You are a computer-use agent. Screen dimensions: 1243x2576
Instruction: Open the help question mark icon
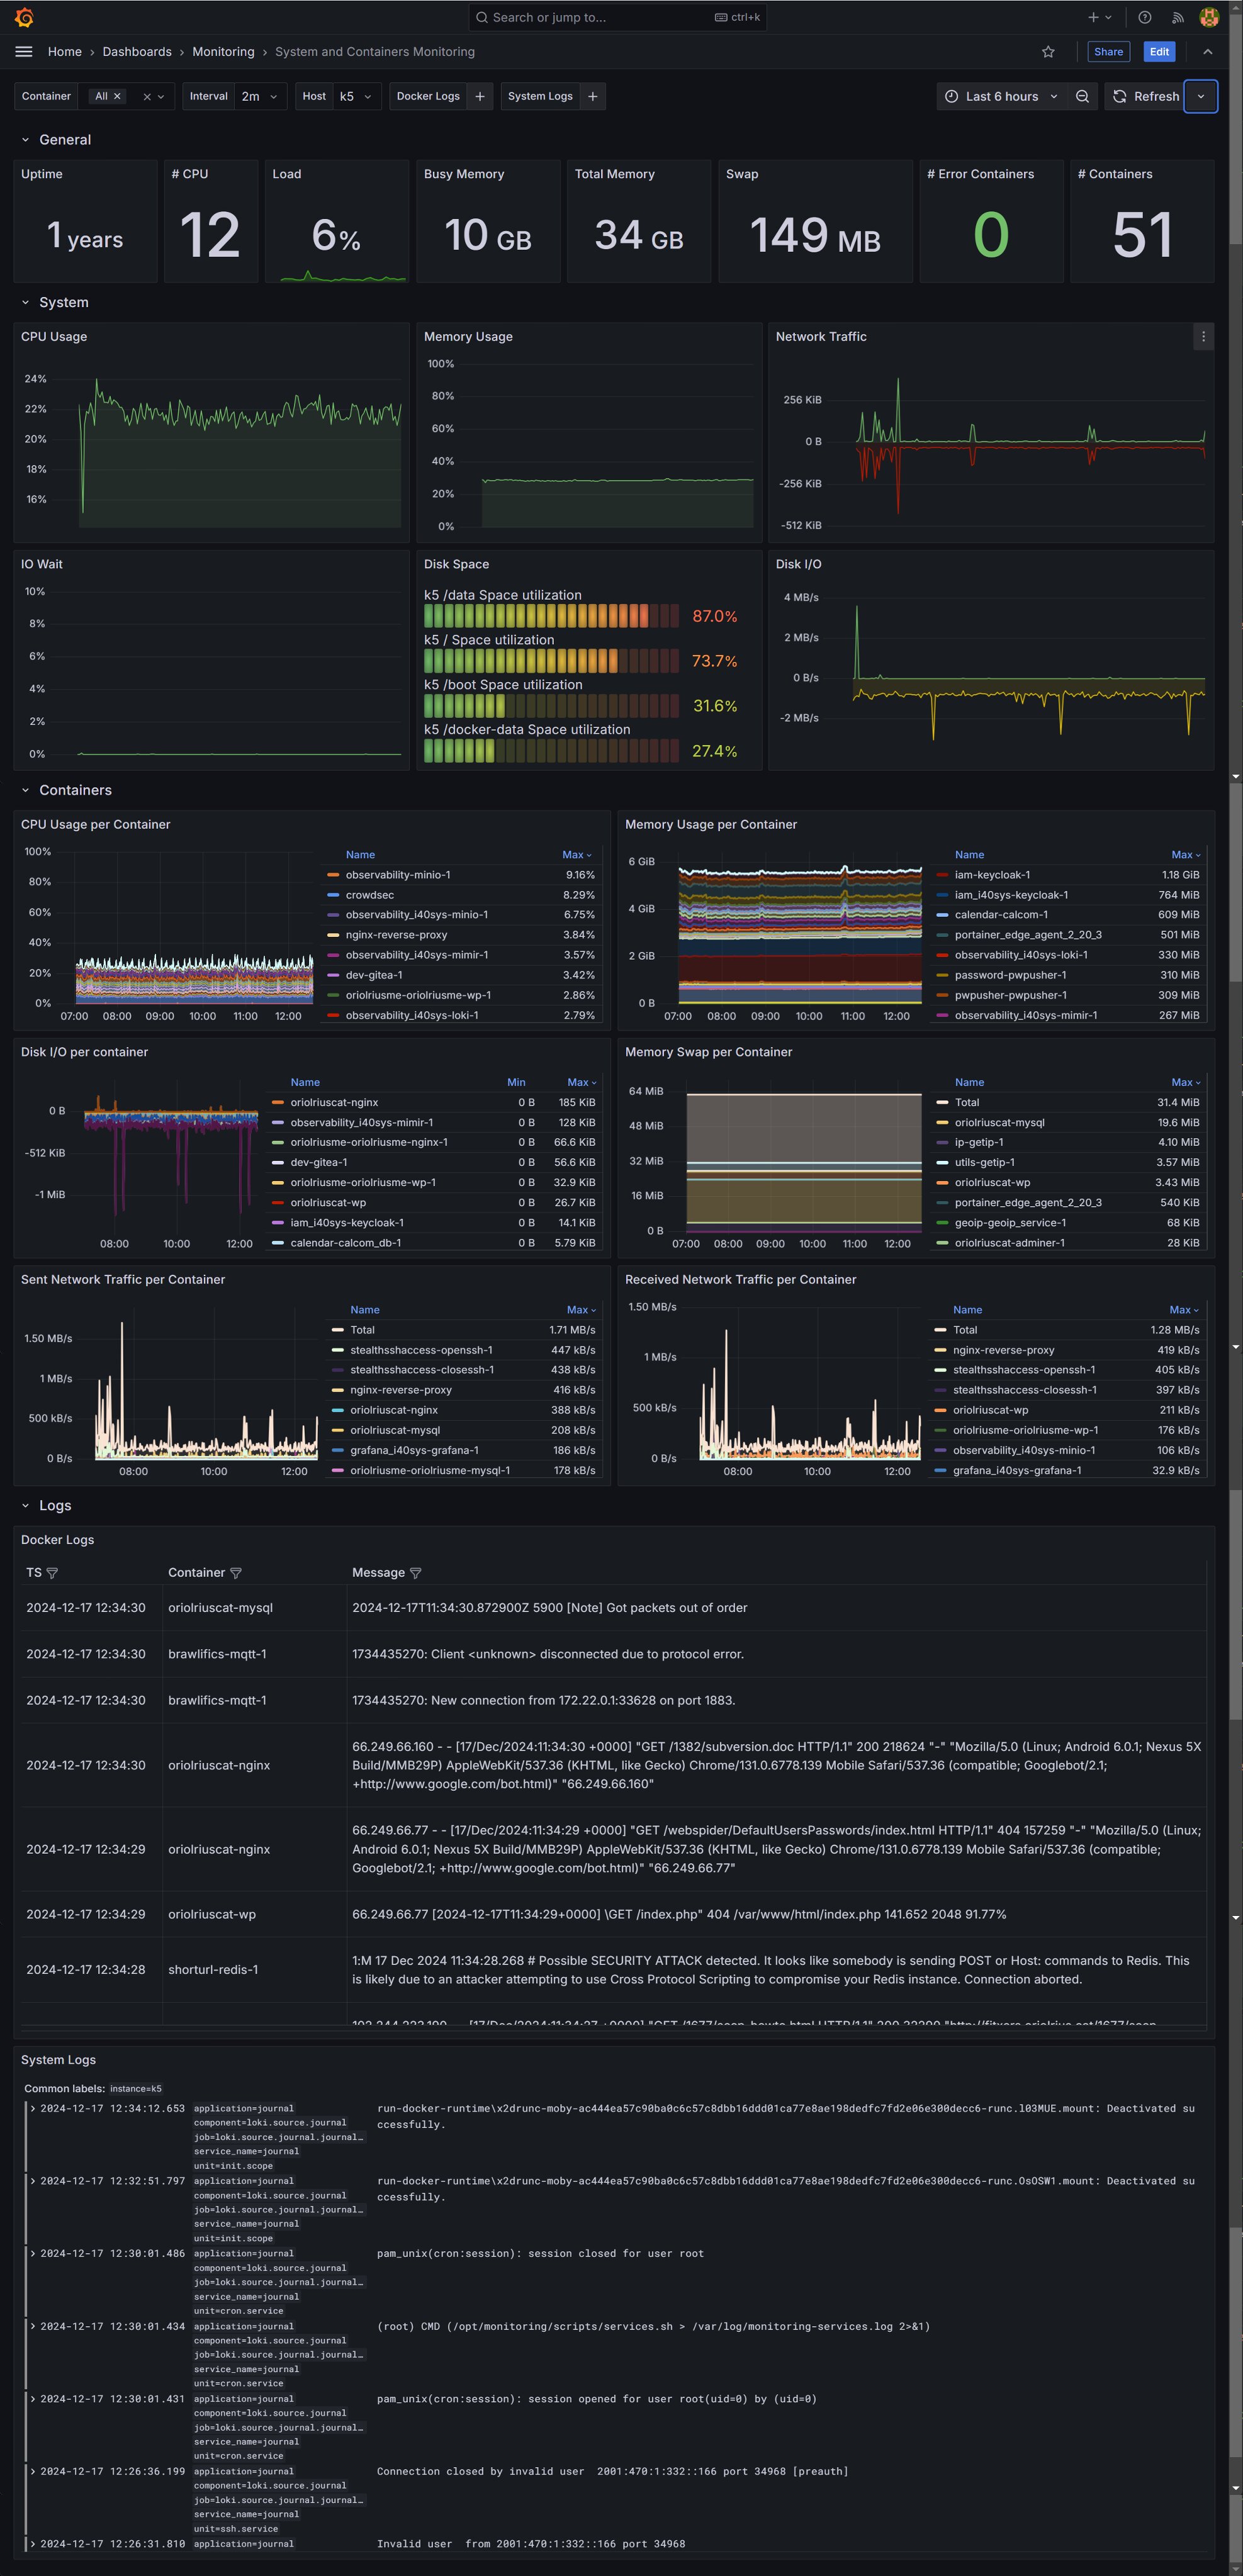1145,17
